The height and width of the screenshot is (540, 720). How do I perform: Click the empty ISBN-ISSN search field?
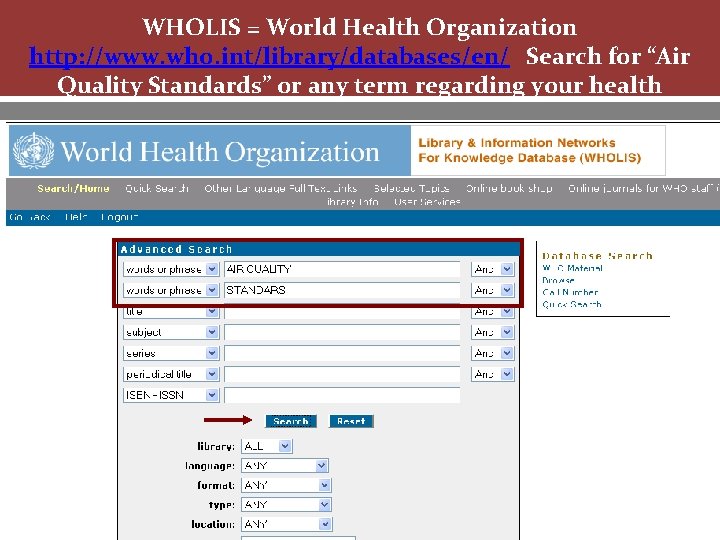click(x=342, y=395)
